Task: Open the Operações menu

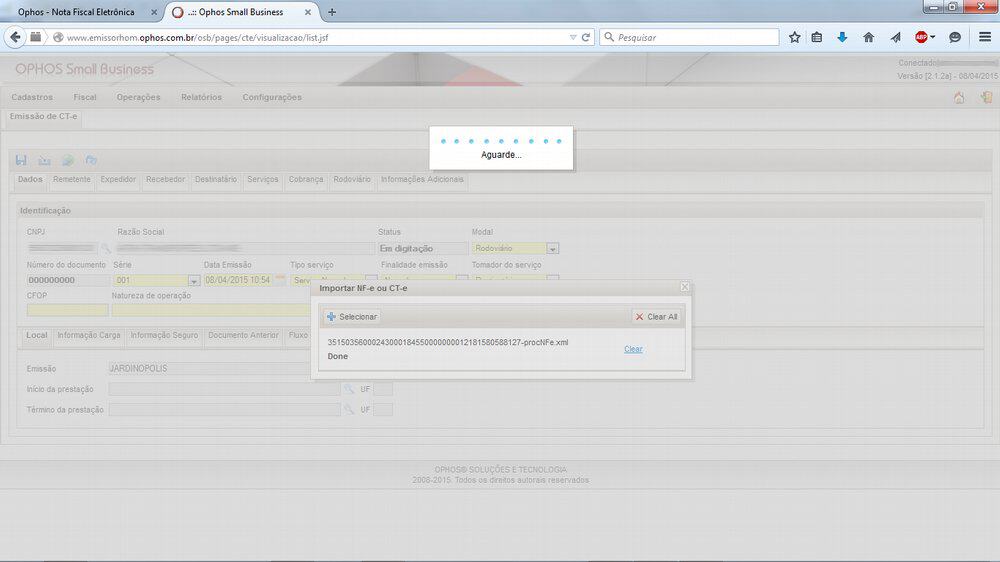Action: tap(138, 97)
